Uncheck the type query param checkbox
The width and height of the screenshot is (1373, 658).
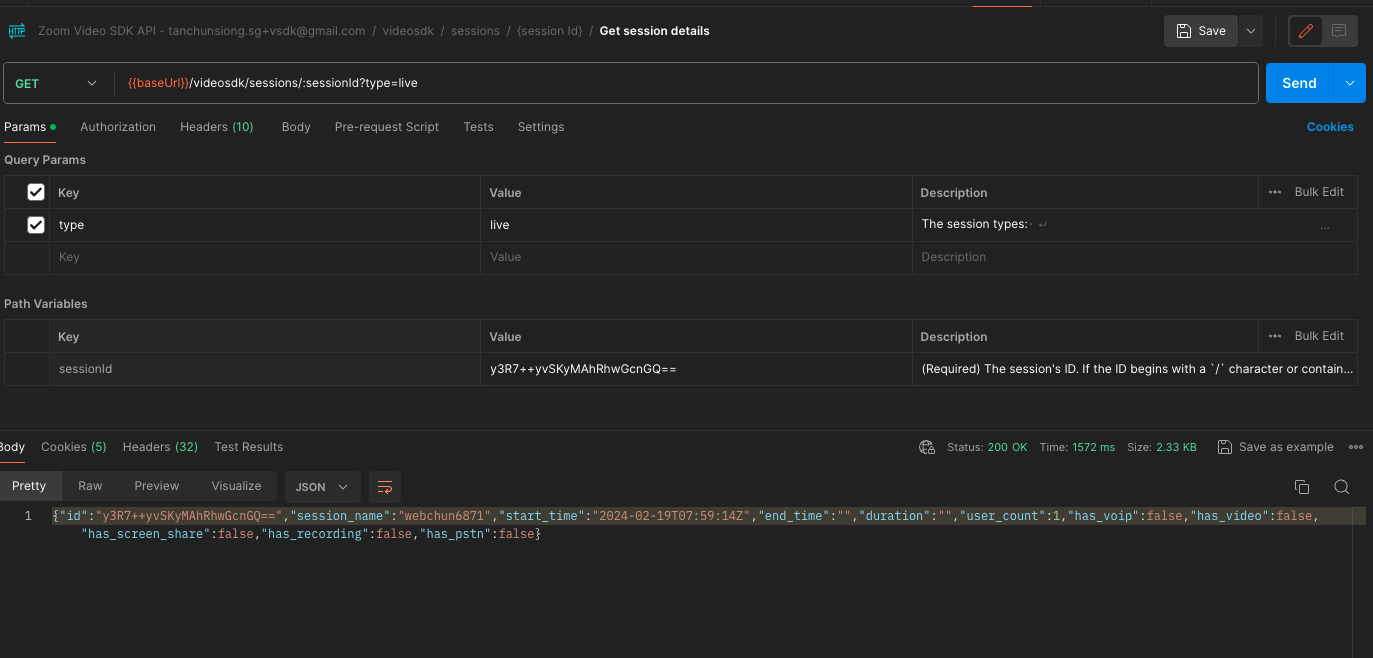click(36, 225)
